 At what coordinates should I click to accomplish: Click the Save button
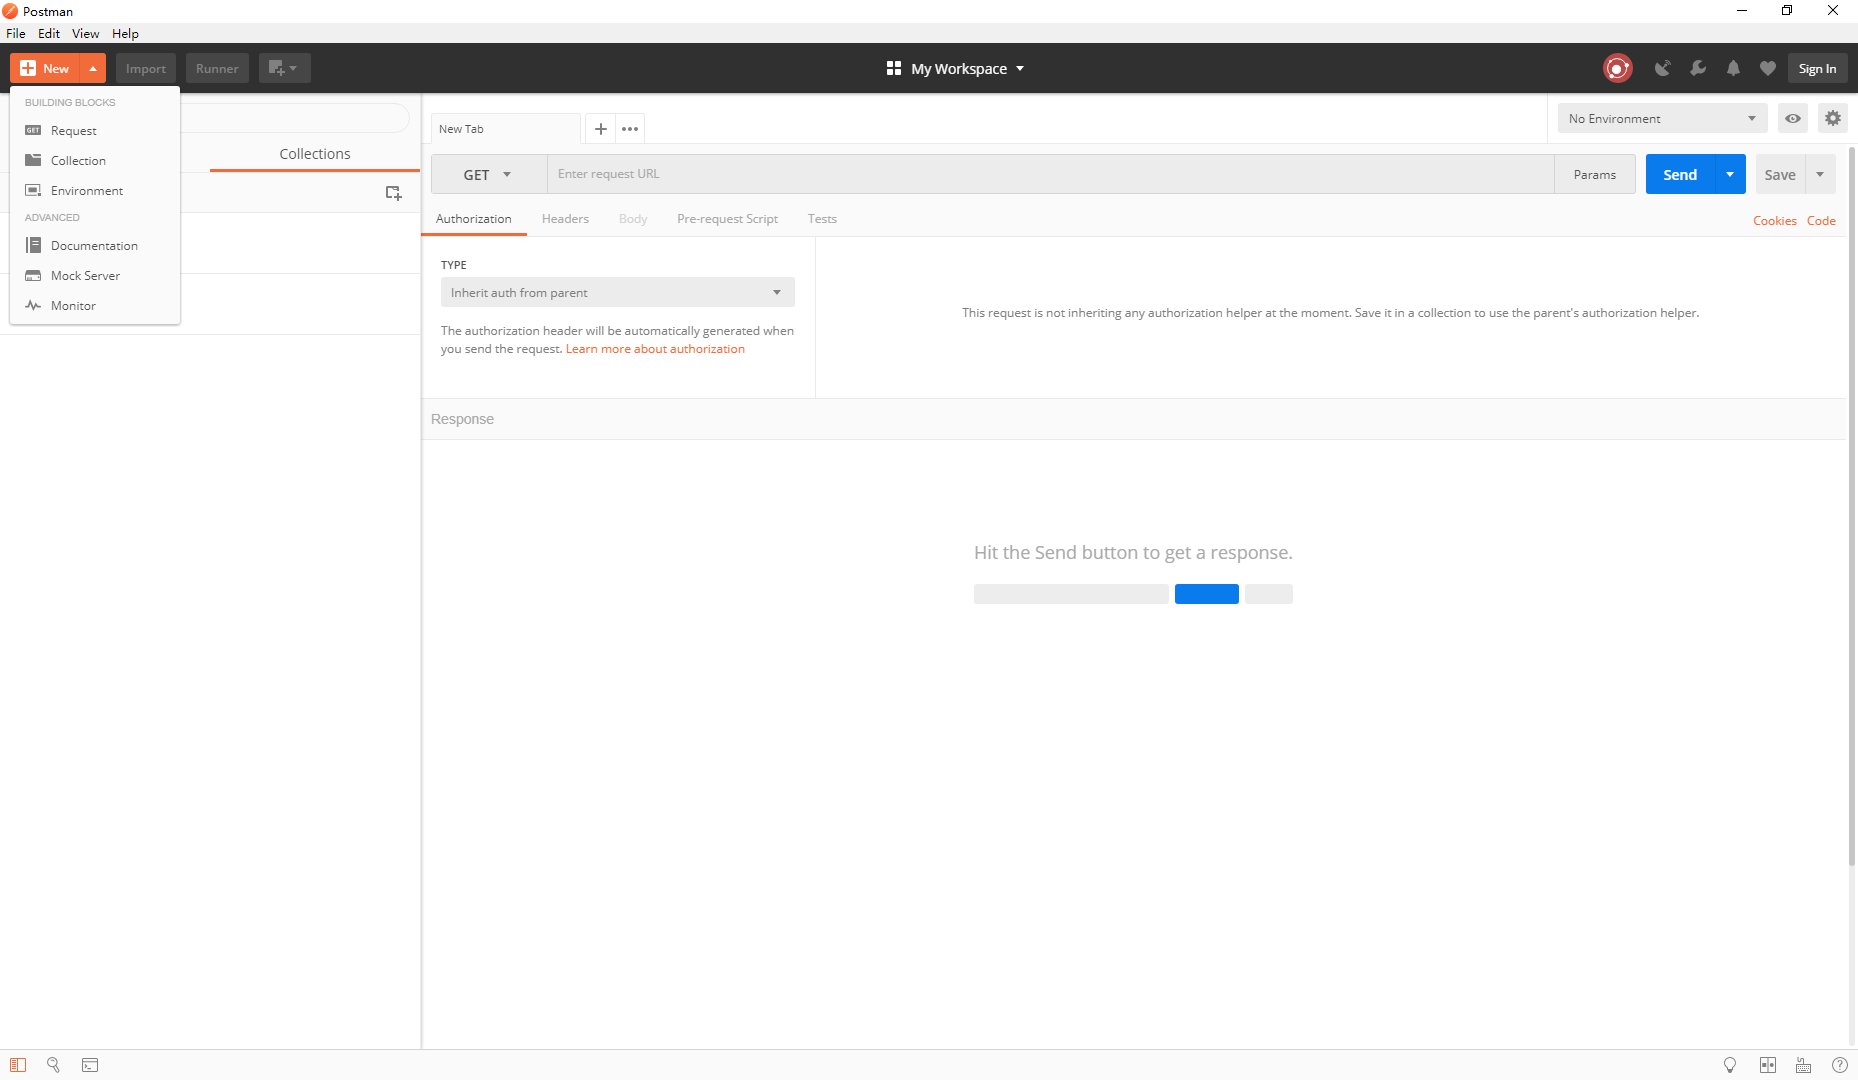coord(1780,174)
